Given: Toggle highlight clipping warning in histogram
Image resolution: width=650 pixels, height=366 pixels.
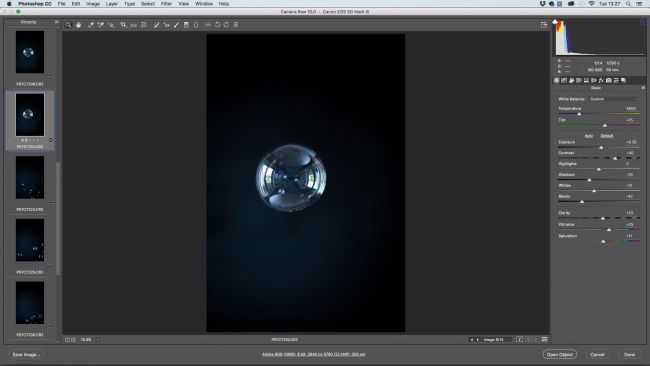Looking at the screenshot, I should (x=643, y=22).
